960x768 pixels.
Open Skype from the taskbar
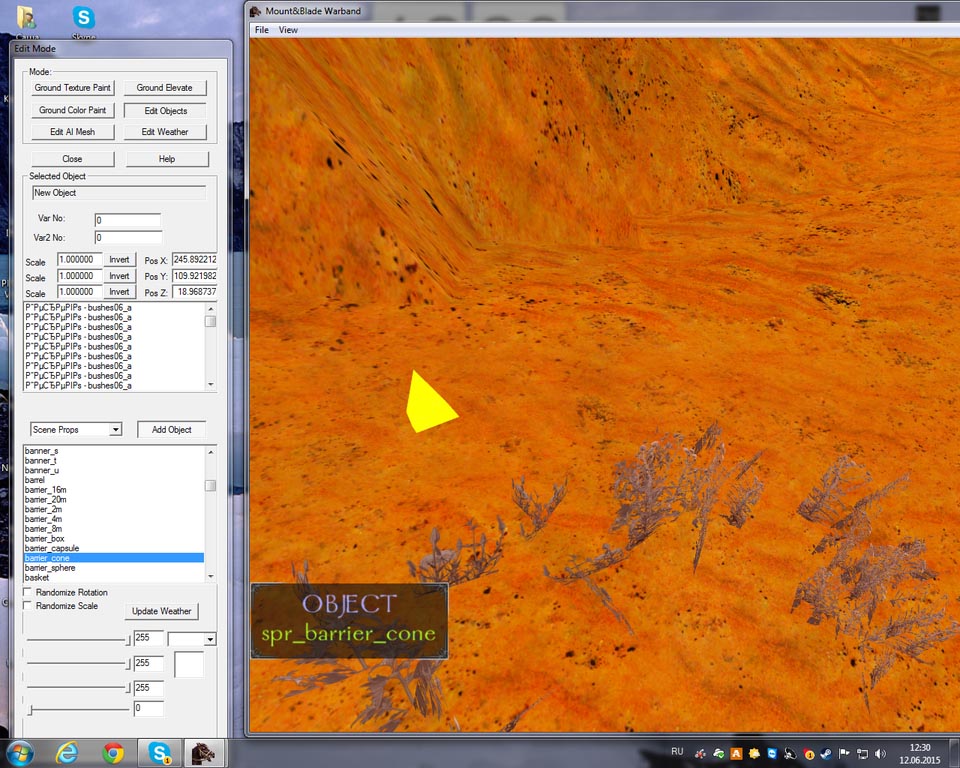(159, 752)
